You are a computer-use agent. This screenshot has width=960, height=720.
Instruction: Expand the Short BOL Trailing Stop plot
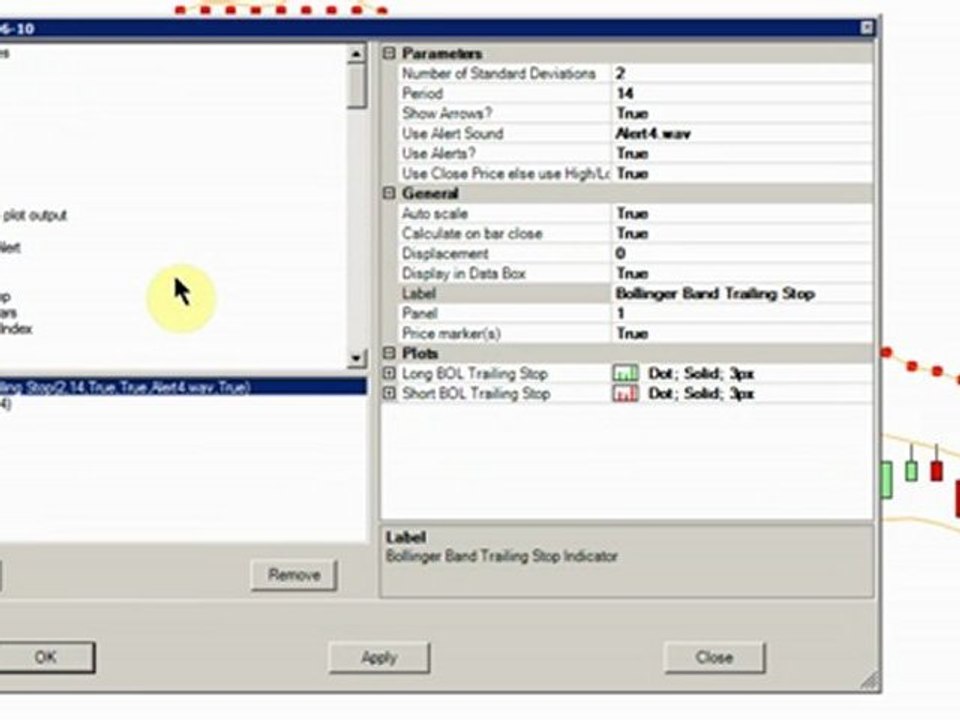click(x=389, y=393)
